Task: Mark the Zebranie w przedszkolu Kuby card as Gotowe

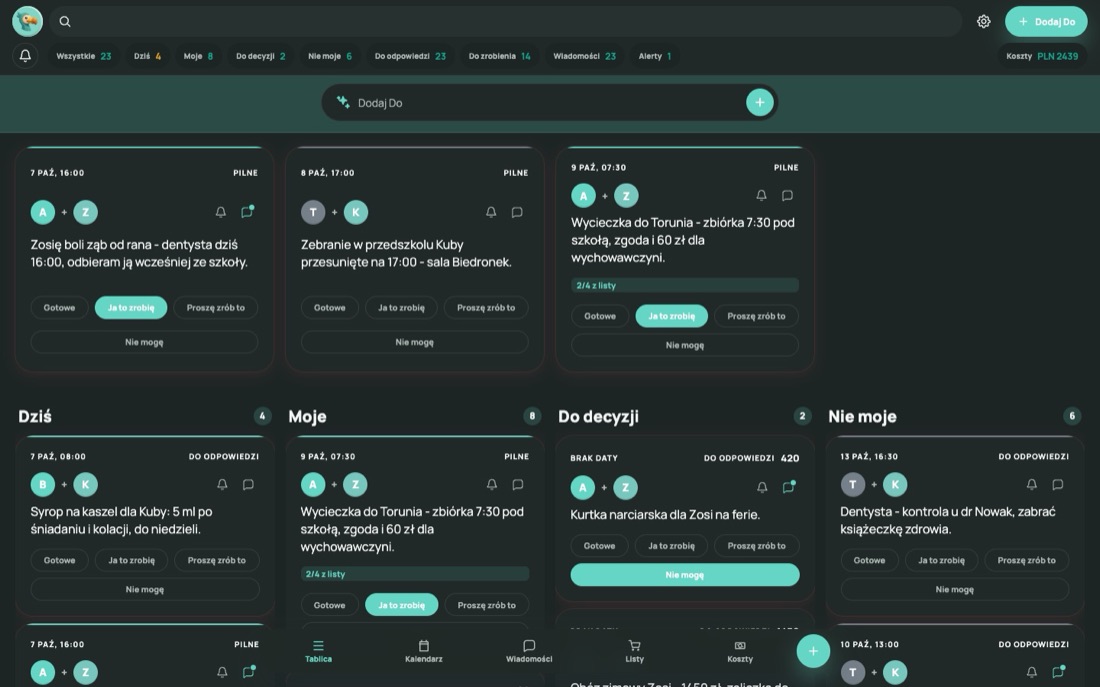Action: pos(330,307)
